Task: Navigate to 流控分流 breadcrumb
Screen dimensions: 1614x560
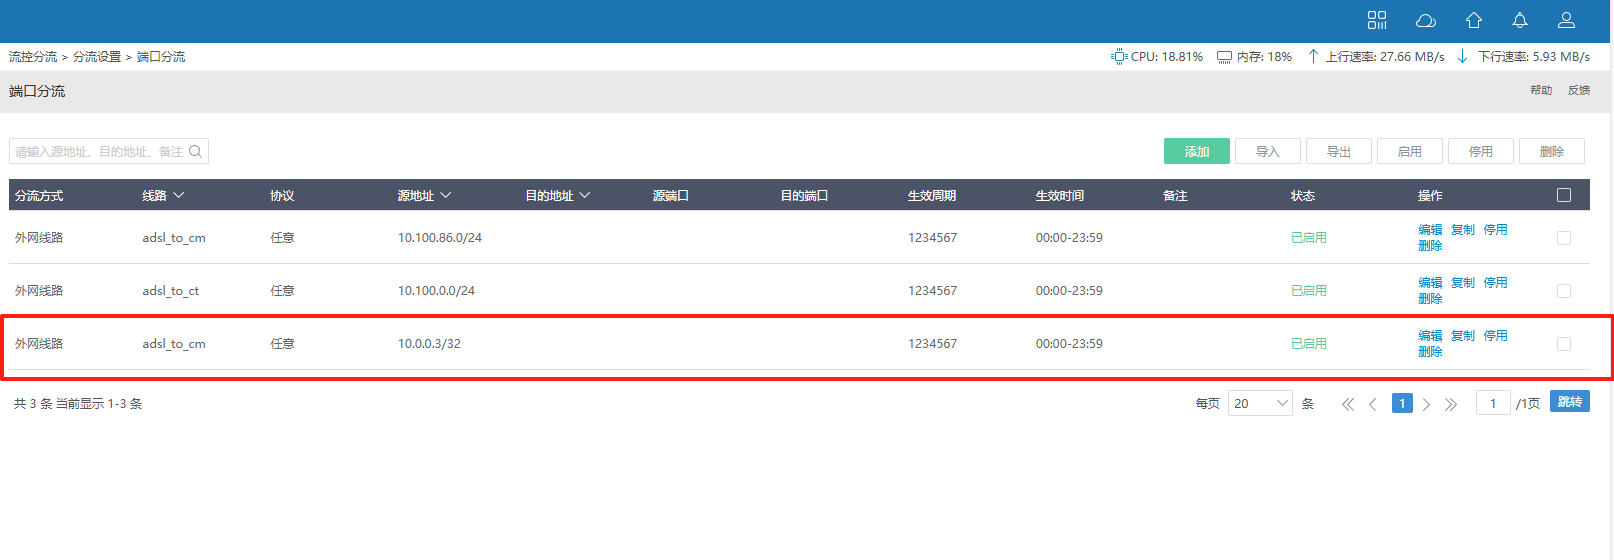Action: pyautogui.click(x=33, y=57)
